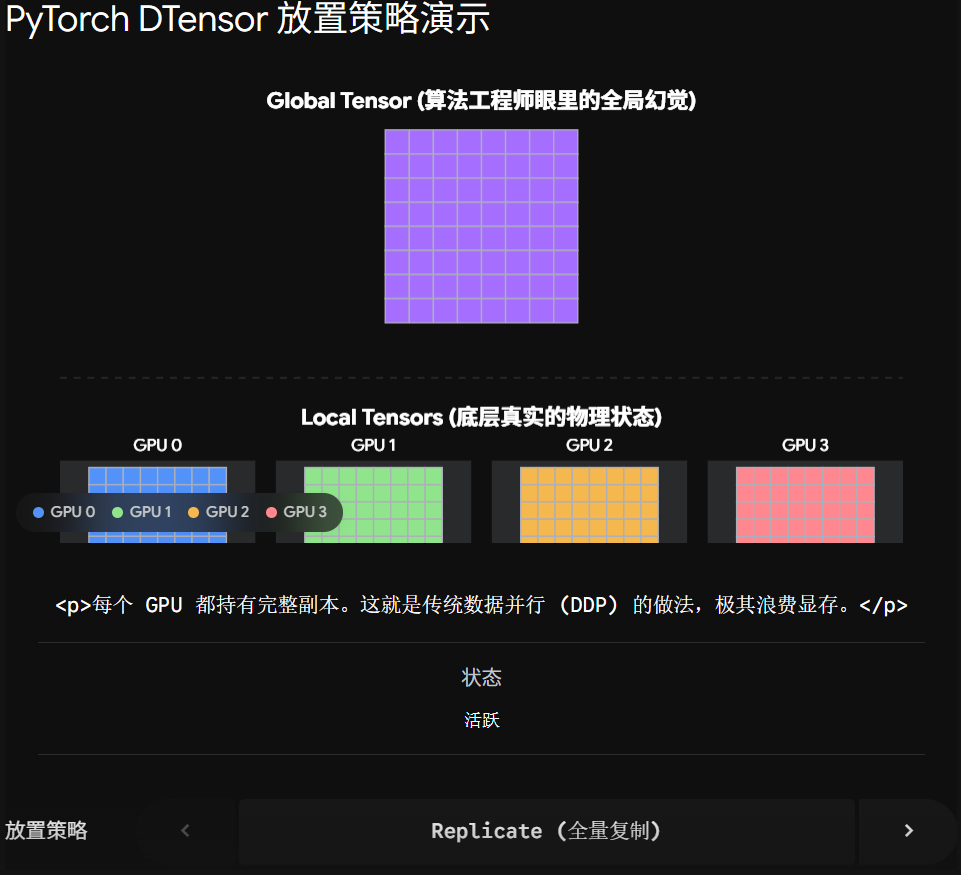The image size is (961, 875).
Task: Click the blue GPU 0 legend dot
Action: point(39,512)
